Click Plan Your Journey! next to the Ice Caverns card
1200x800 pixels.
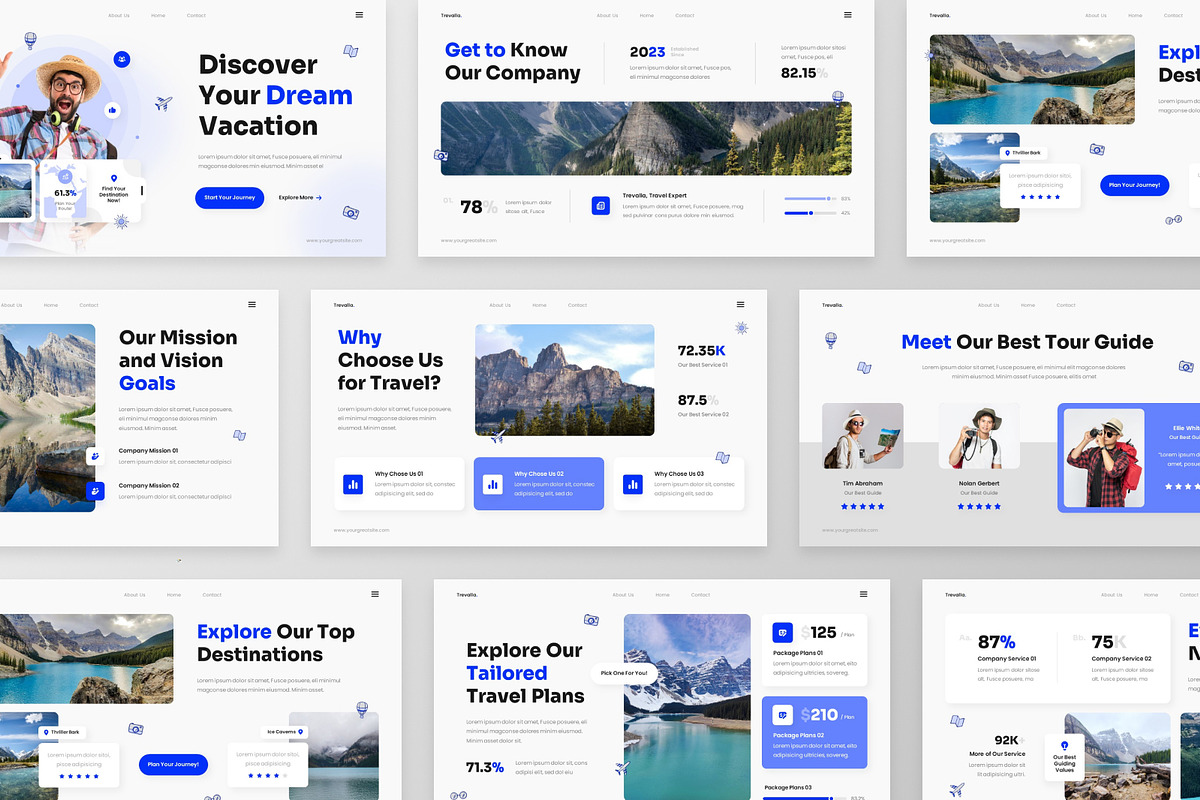pyautogui.click(x=173, y=764)
